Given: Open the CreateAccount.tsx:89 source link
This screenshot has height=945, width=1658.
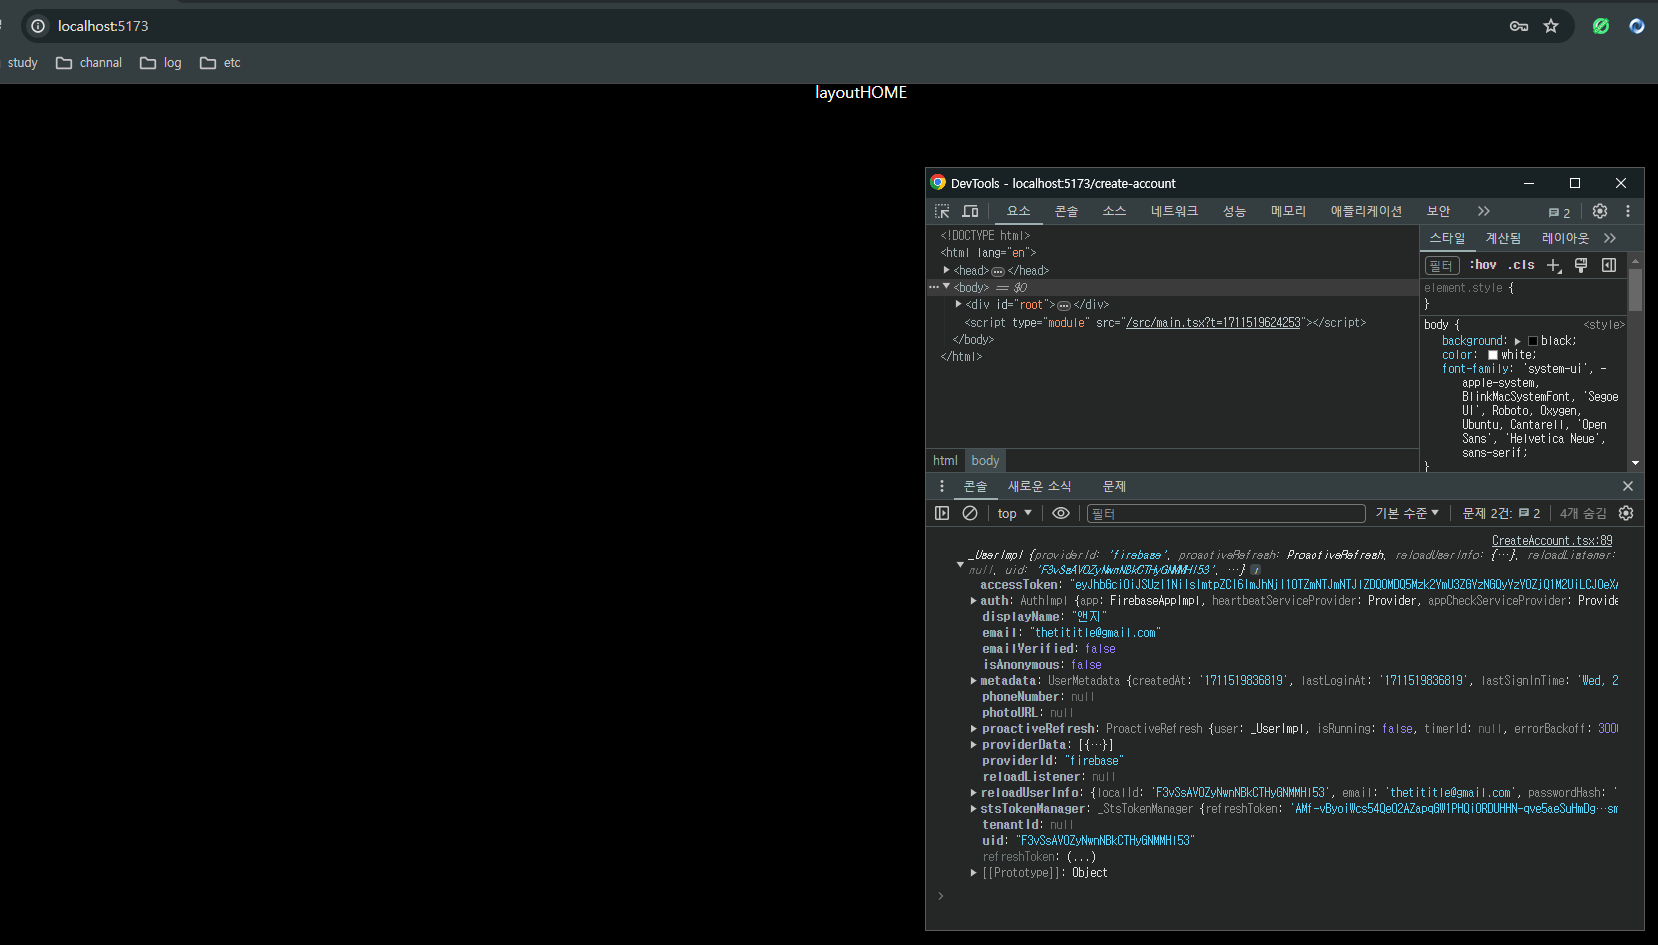Looking at the screenshot, I should (1552, 540).
